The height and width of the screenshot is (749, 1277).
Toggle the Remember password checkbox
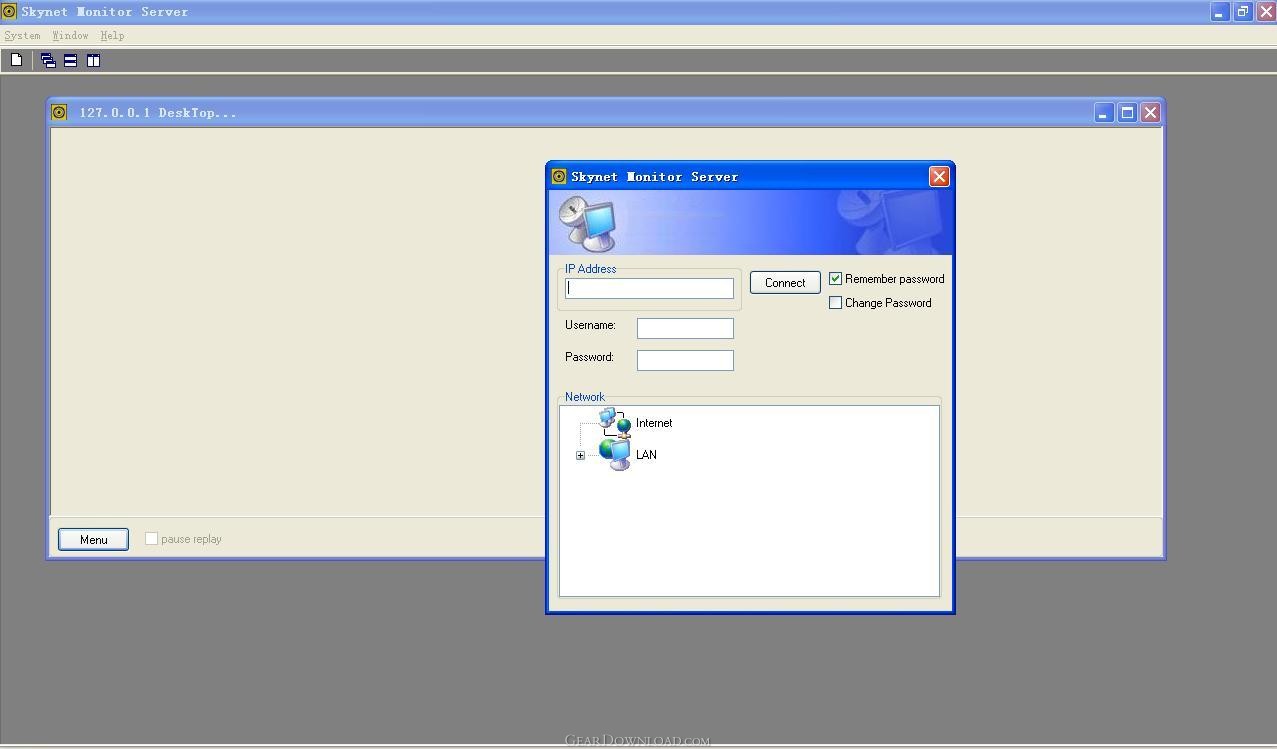click(x=835, y=279)
